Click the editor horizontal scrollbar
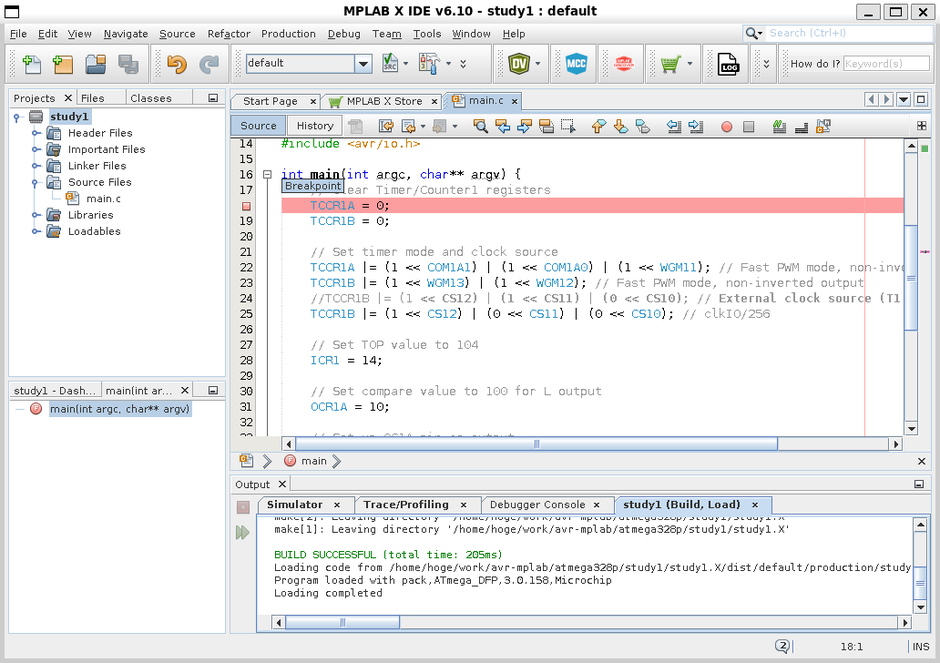This screenshot has width=940, height=663. point(536,444)
